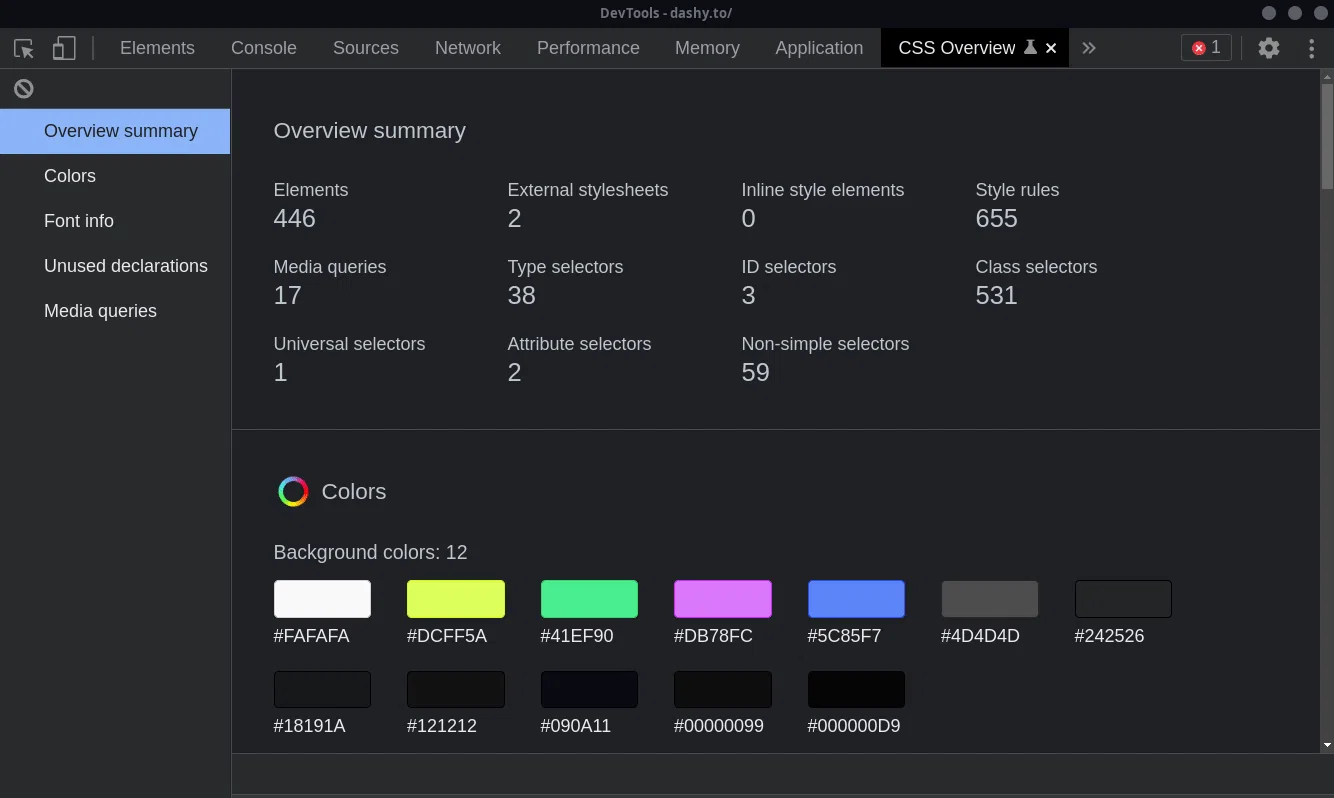1334x798 pixels.
Task: Click the Media queries count 17
Action: click(x=287, y=296)
